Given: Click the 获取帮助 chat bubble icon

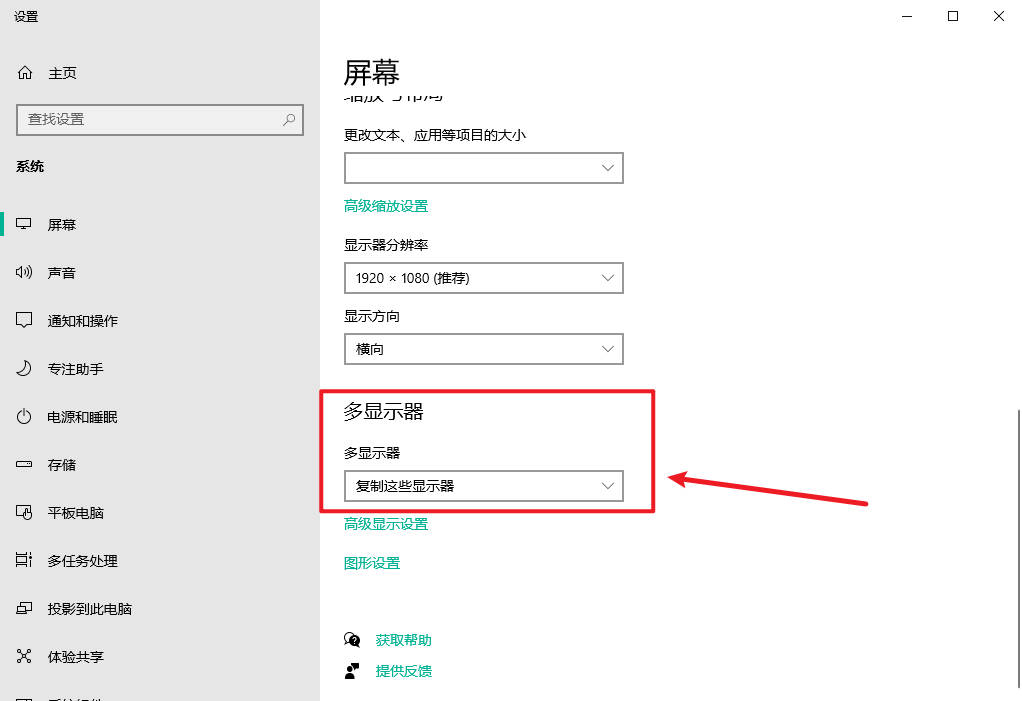Looking at the screenshot, I should tap(352, 640).
